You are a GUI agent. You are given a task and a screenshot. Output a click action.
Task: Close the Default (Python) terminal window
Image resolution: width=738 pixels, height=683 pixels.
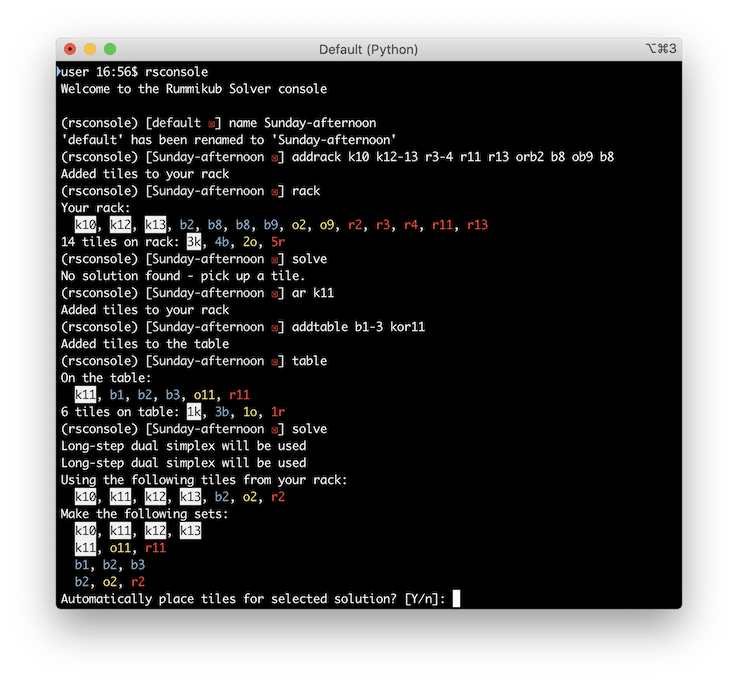click(x=70, y=49)
